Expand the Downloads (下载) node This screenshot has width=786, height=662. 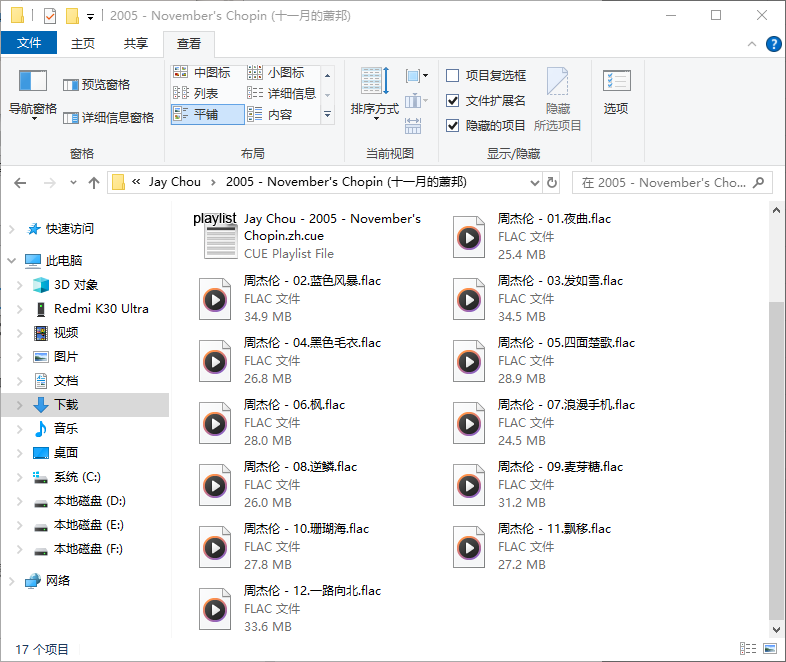20,405
